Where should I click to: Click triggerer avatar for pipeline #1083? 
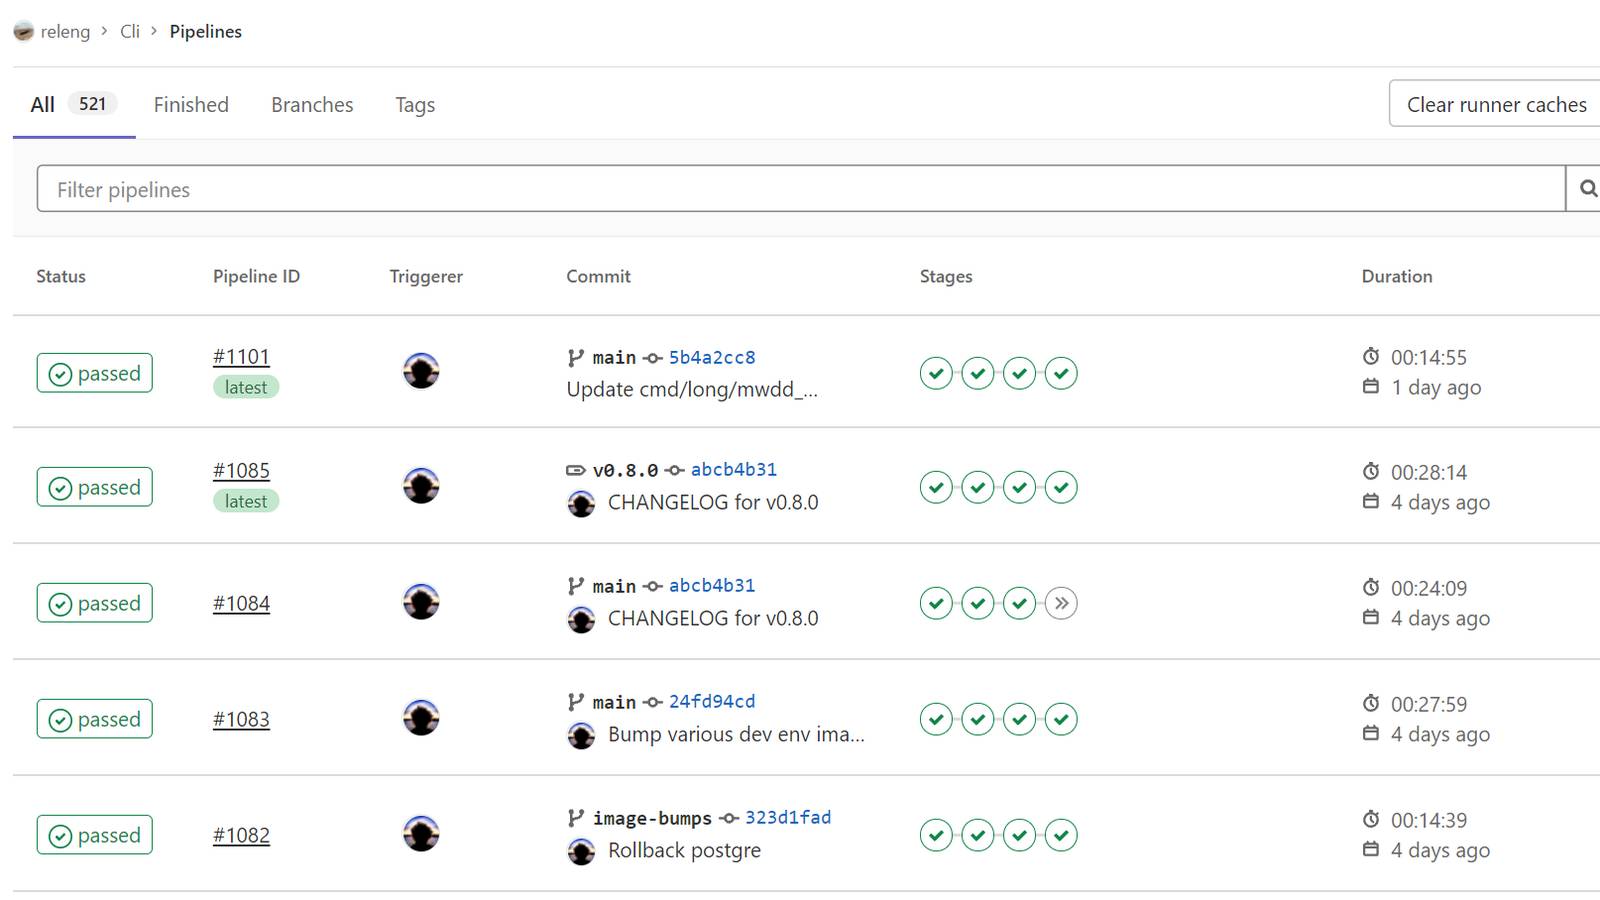(x=421, y=718)
